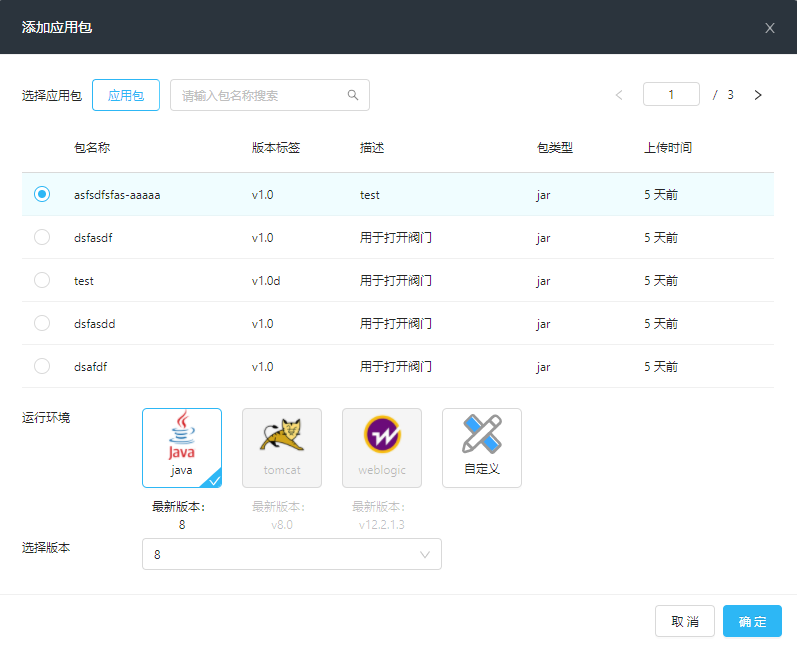797x645 pixels.
Task: Click the description cell 'test'
Action: [x=370, y=195]
